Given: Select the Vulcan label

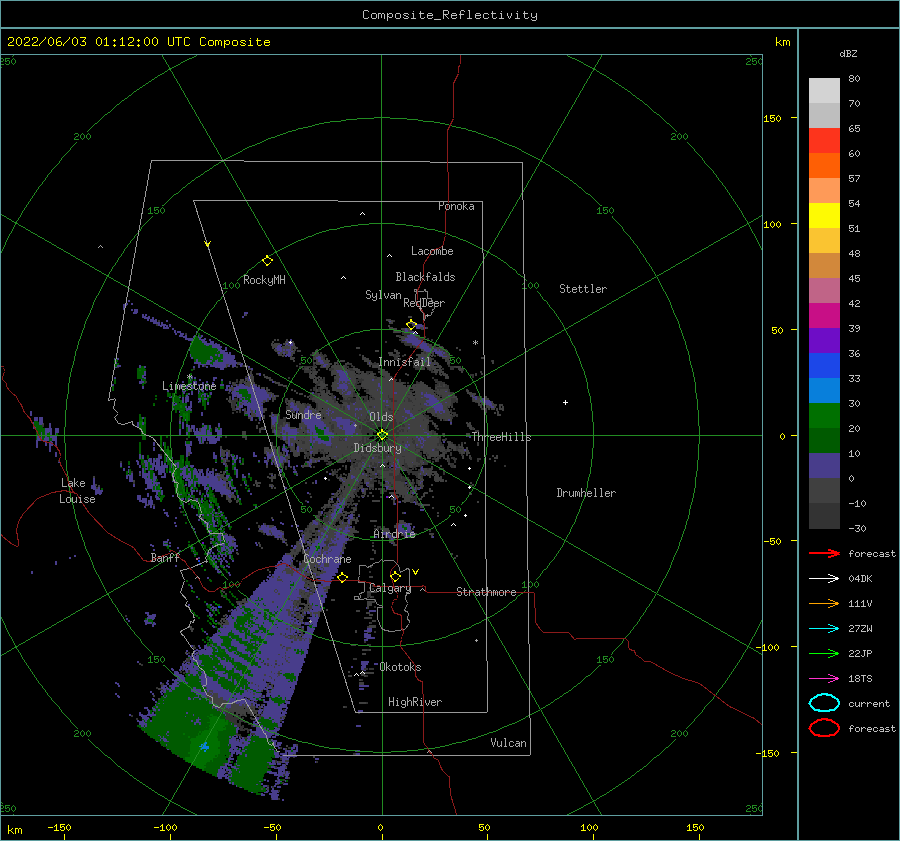Looking at the screenshot, I should pos(509,743).
